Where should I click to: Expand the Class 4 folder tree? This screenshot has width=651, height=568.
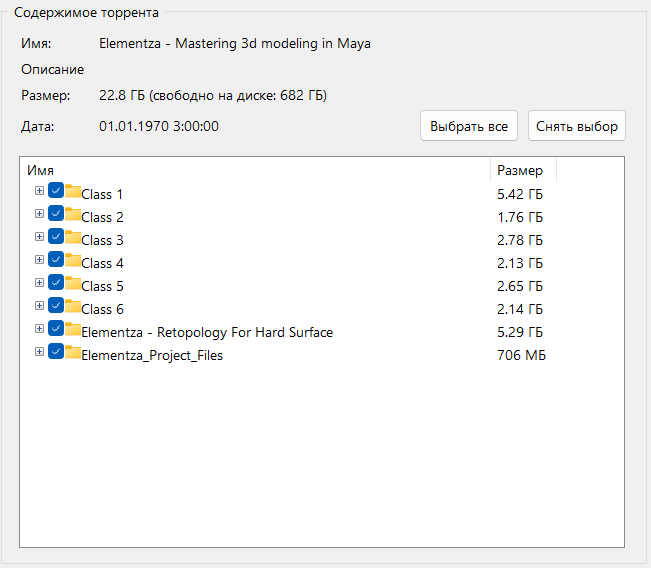[x=39, y=260]
